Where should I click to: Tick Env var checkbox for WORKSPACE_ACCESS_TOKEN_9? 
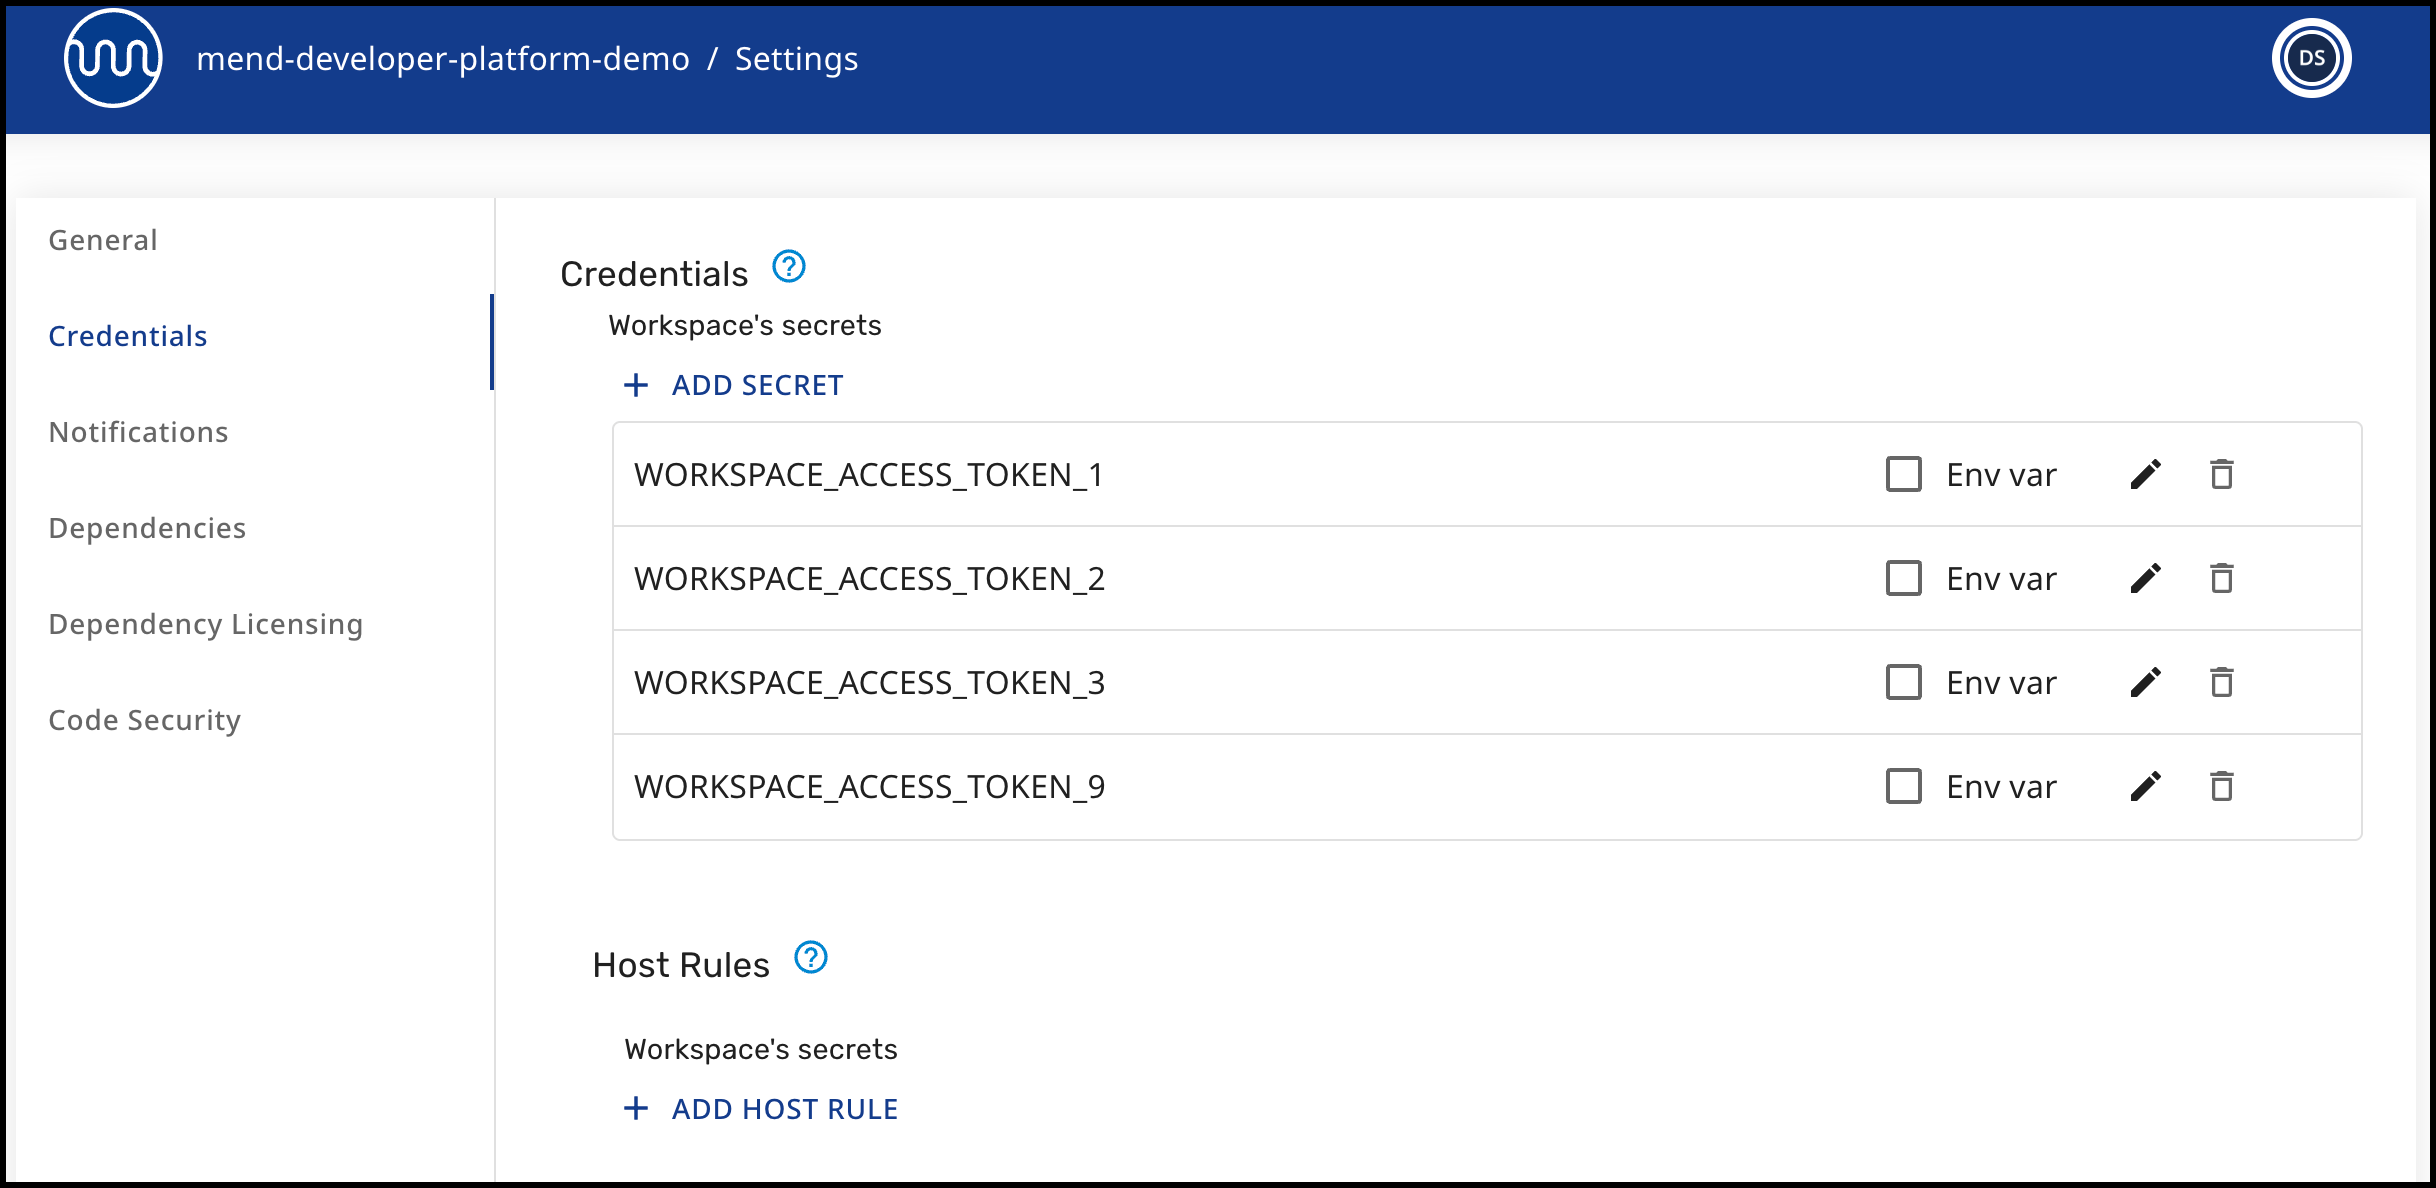coord(1903,787)
